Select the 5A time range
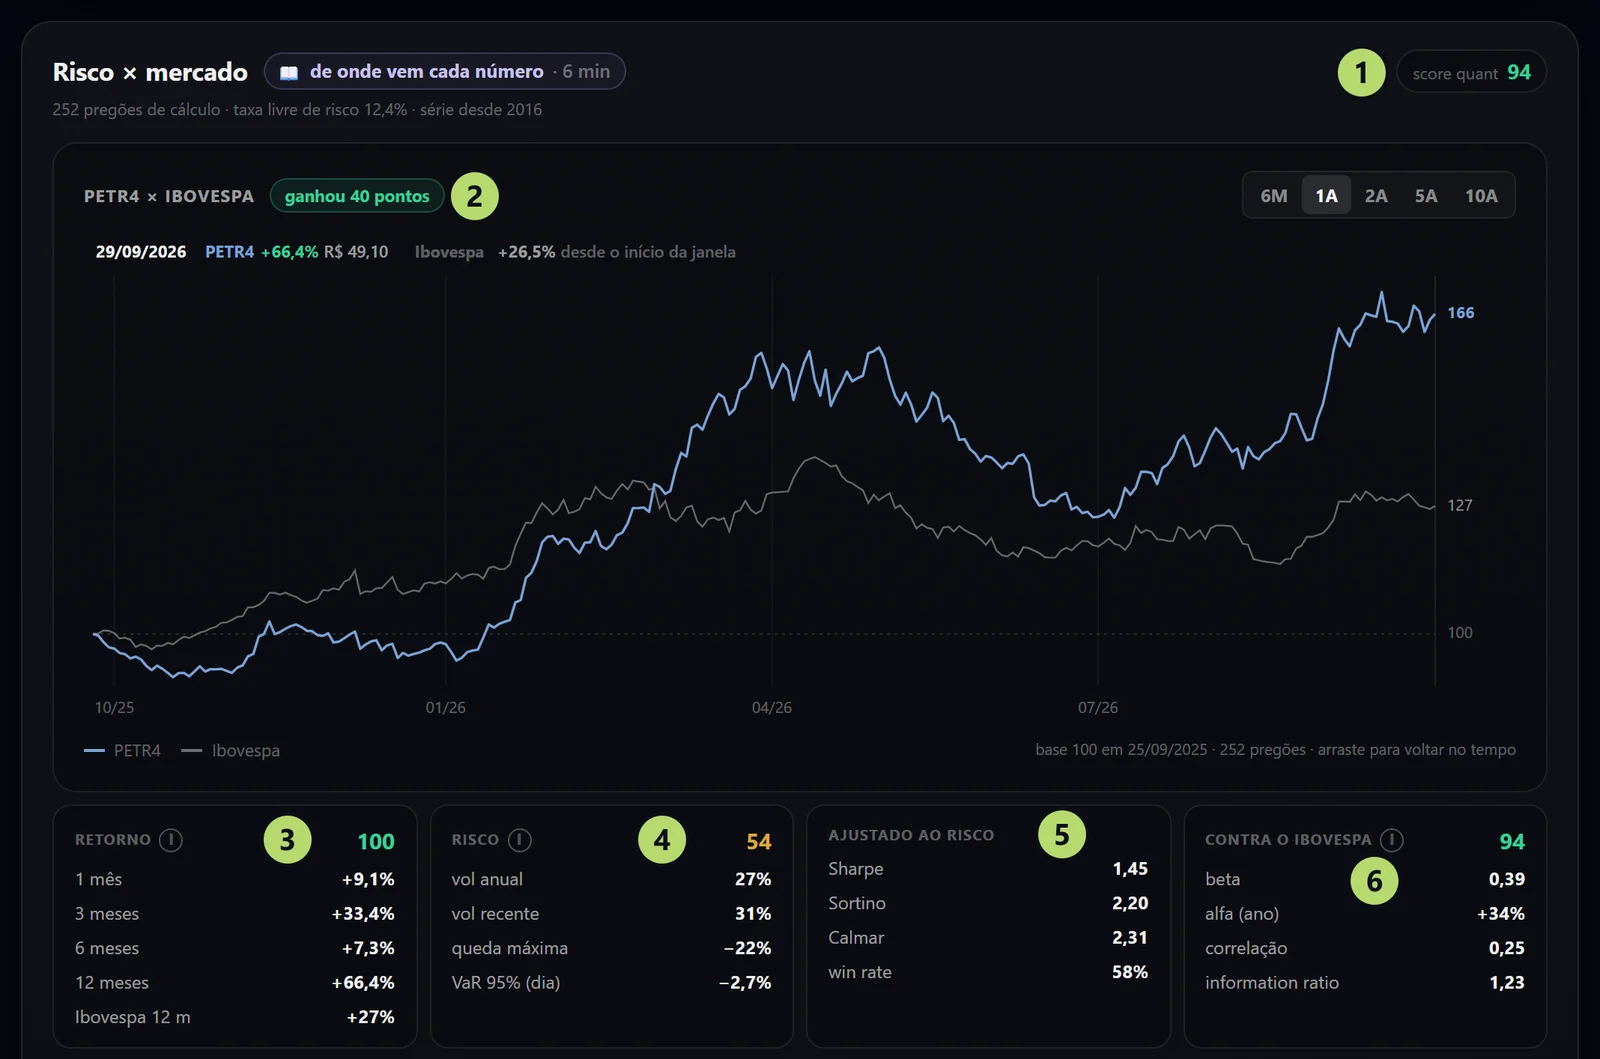The width and height of the screenshot is (1600, 1059). (1426, 196)
